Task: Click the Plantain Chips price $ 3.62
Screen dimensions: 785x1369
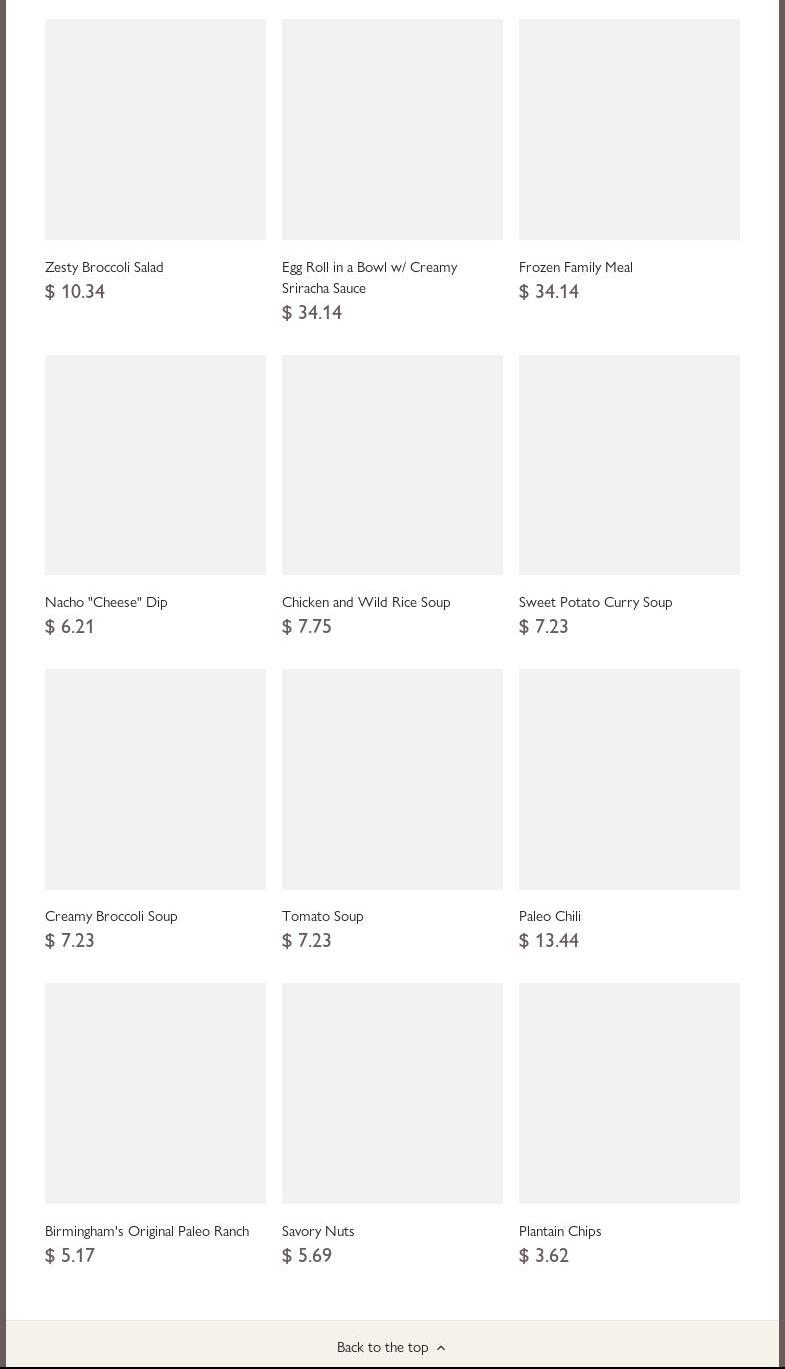Action: (543, 1256)
